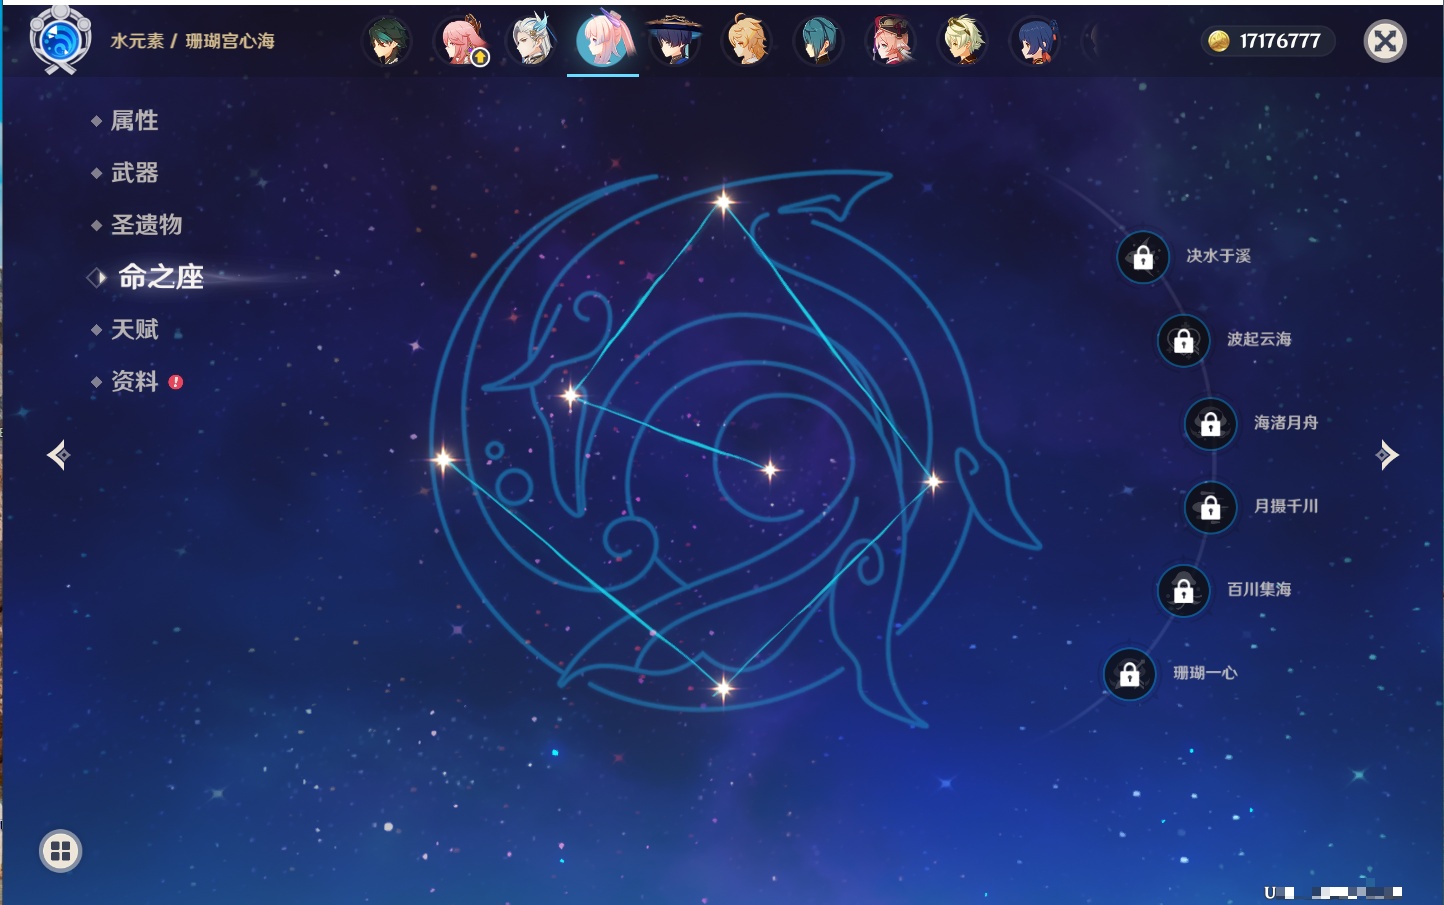Select the silver-haired character avatar

click(x=532, y=41)
